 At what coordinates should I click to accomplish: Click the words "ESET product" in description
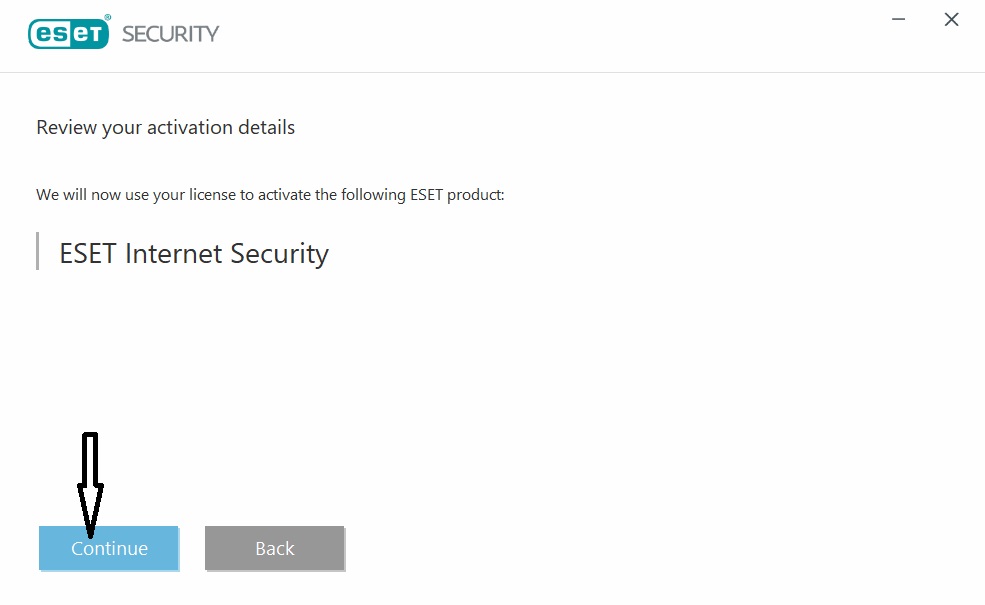456,194
